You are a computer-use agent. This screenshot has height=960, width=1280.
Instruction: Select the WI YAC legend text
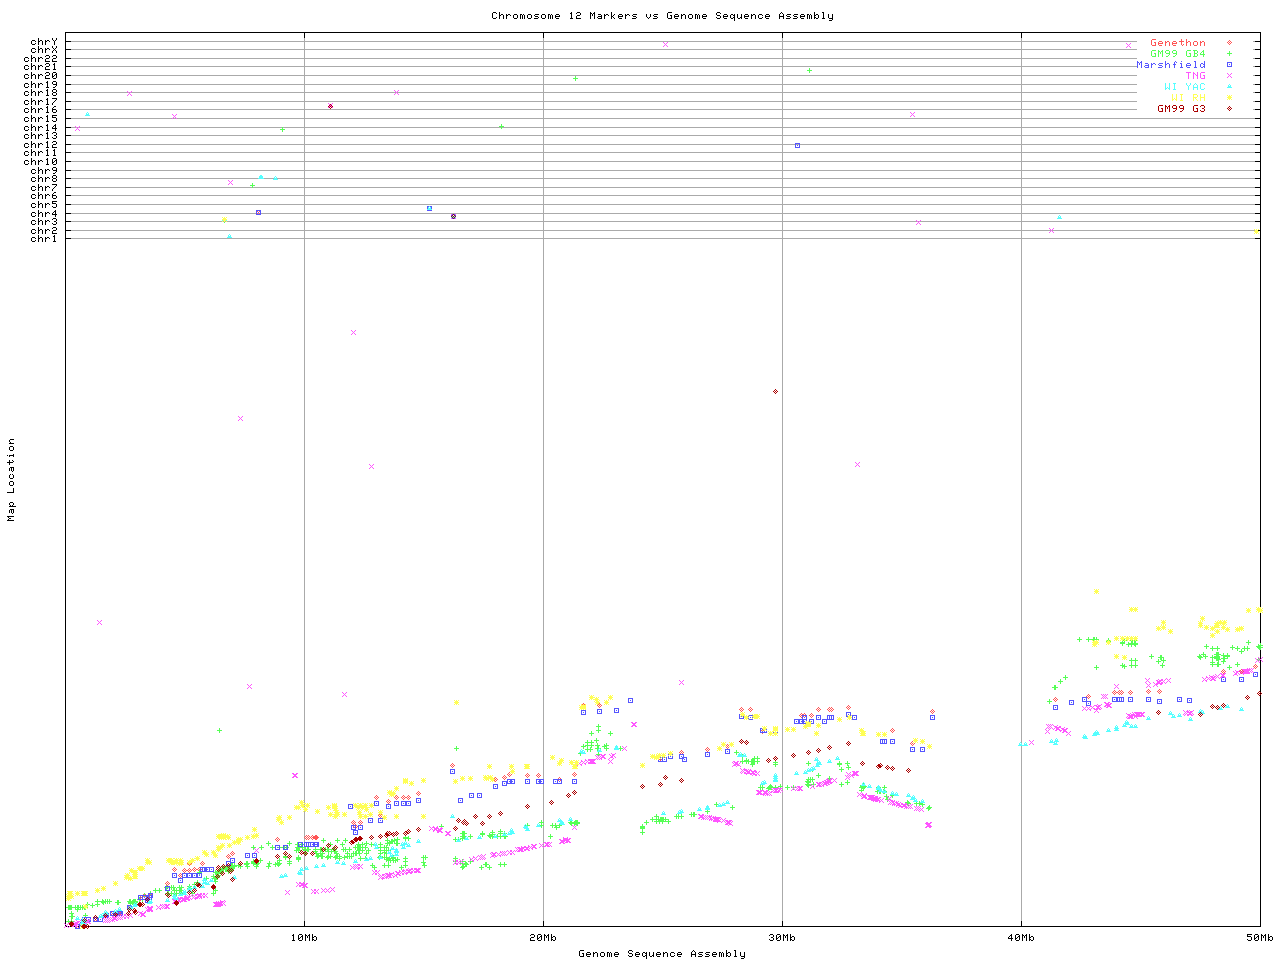point(1184,87)
